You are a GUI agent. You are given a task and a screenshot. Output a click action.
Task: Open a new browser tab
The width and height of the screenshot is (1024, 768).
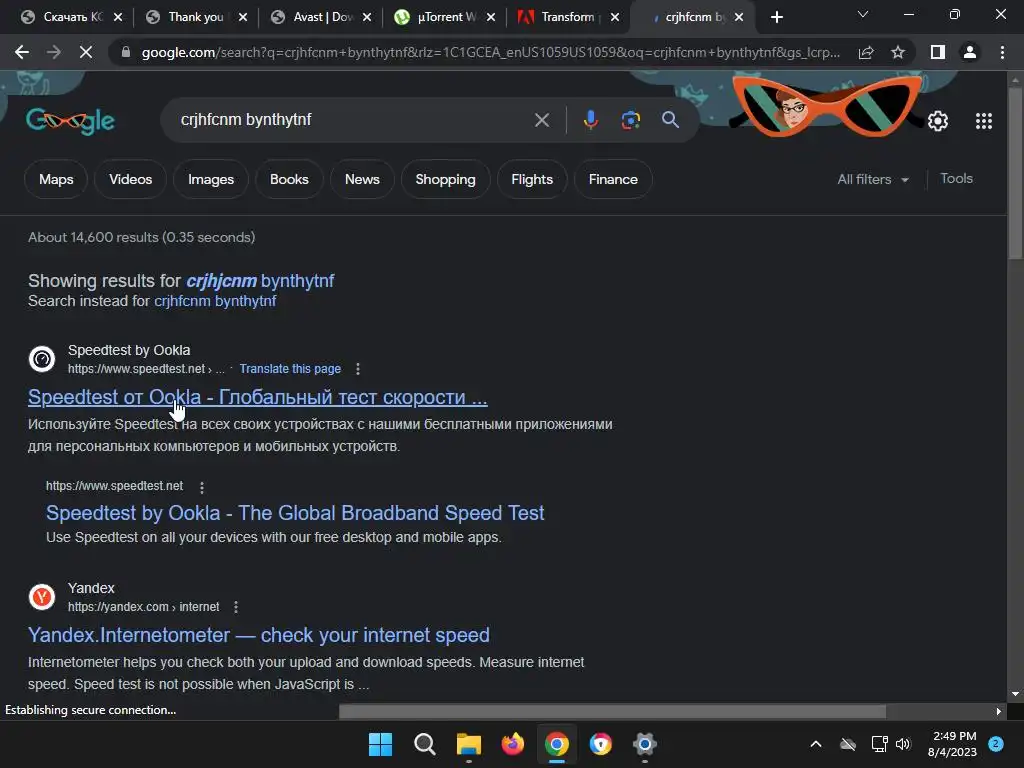776,17
